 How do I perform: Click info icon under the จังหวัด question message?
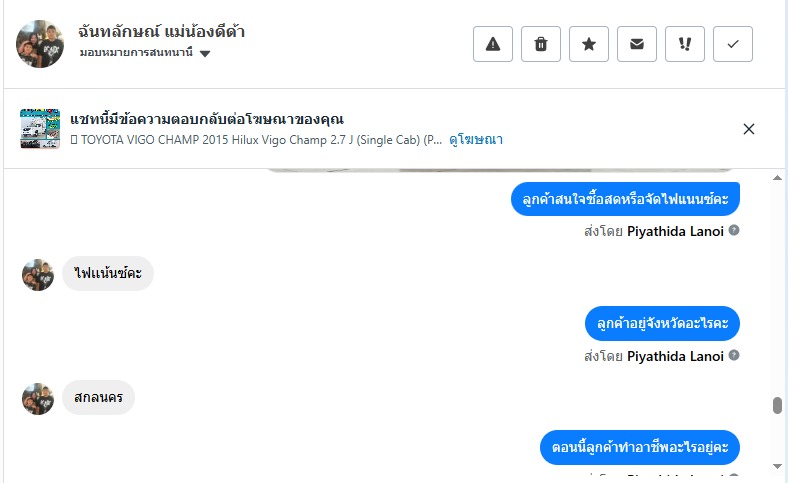(734, 355)
